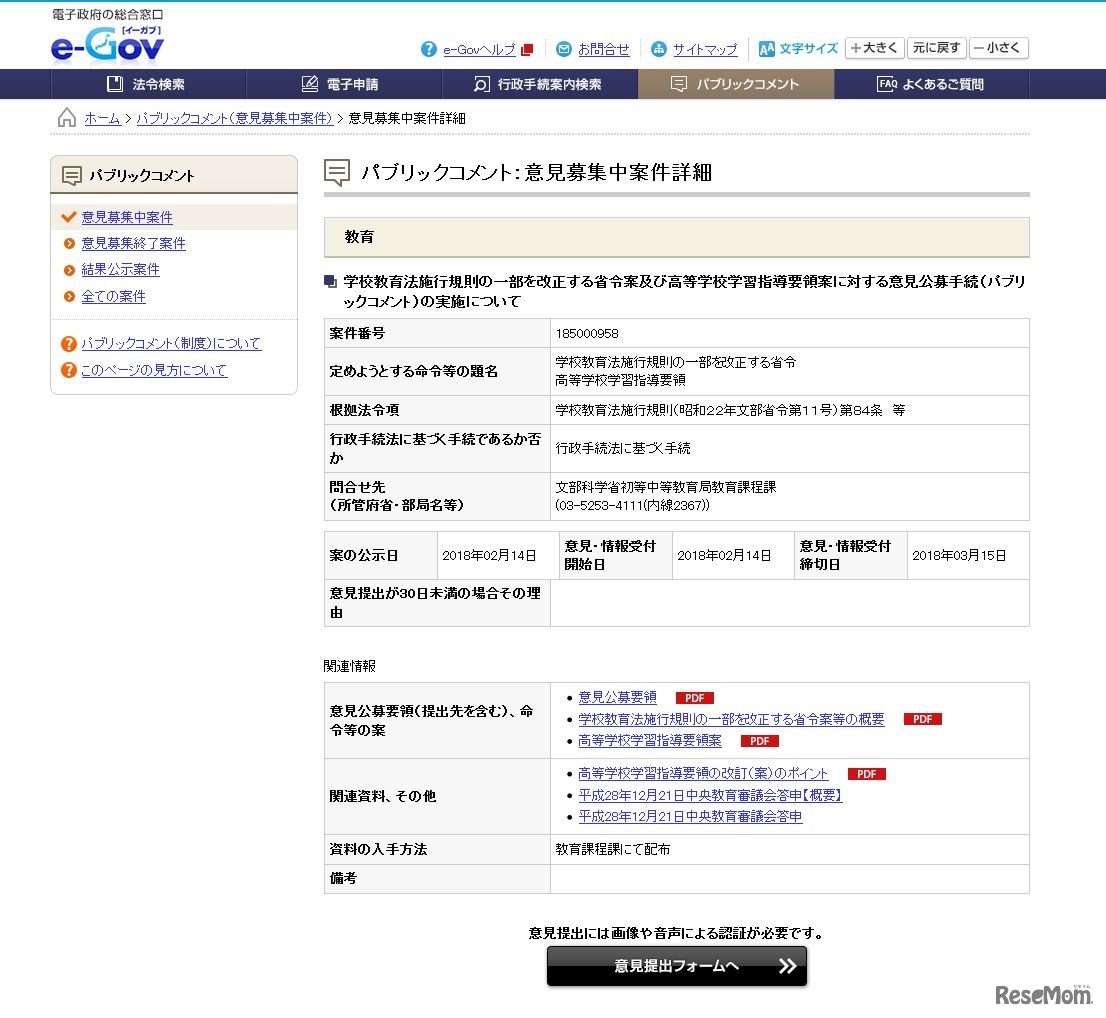Open the お問合せ link
Screen dimensions: 1106x1018
603,49
